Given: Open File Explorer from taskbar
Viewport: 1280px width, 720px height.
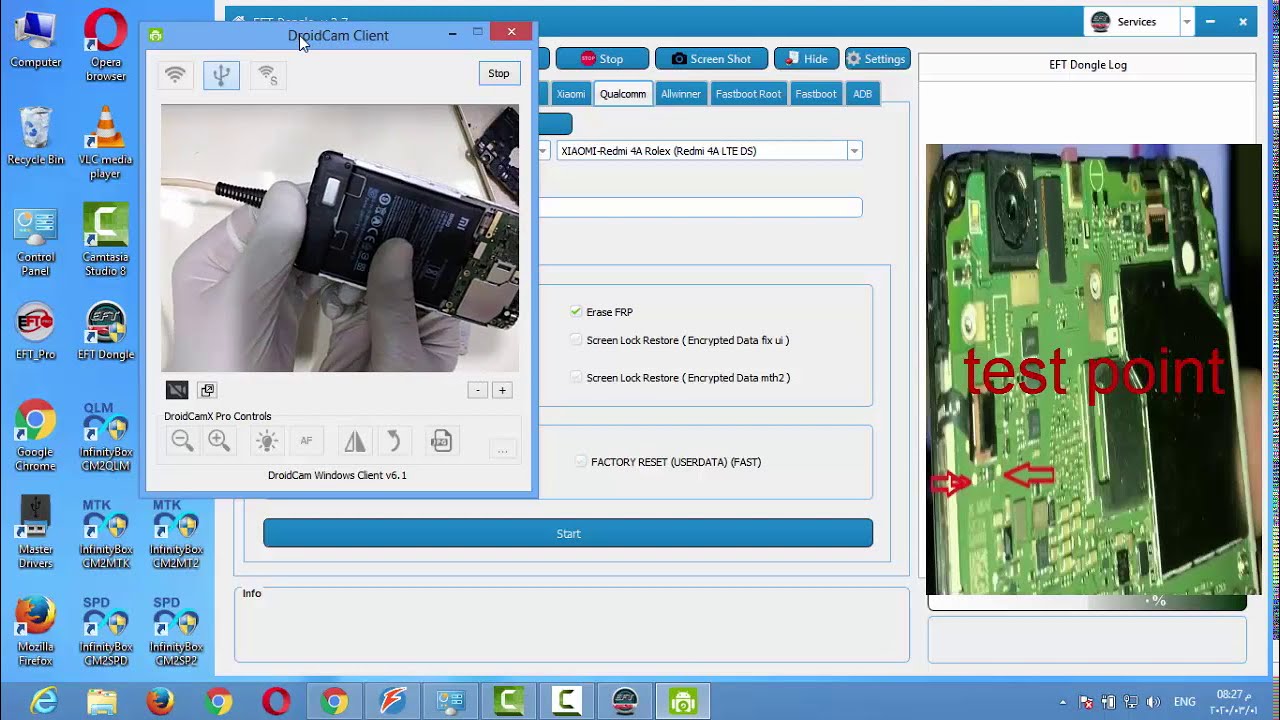Looking at the screenshot, I should 101,702.
